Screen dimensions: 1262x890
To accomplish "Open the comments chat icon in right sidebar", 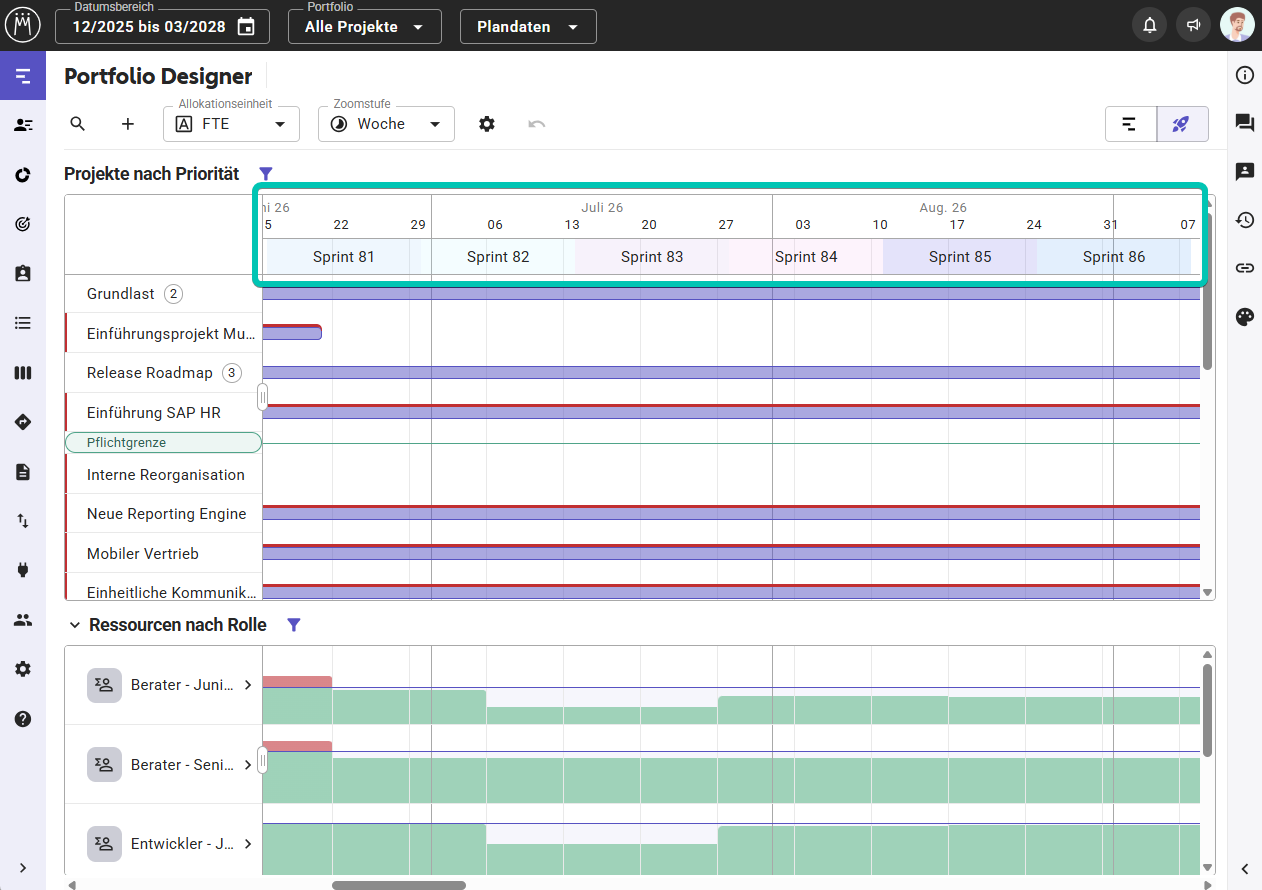I will 1245,123.
